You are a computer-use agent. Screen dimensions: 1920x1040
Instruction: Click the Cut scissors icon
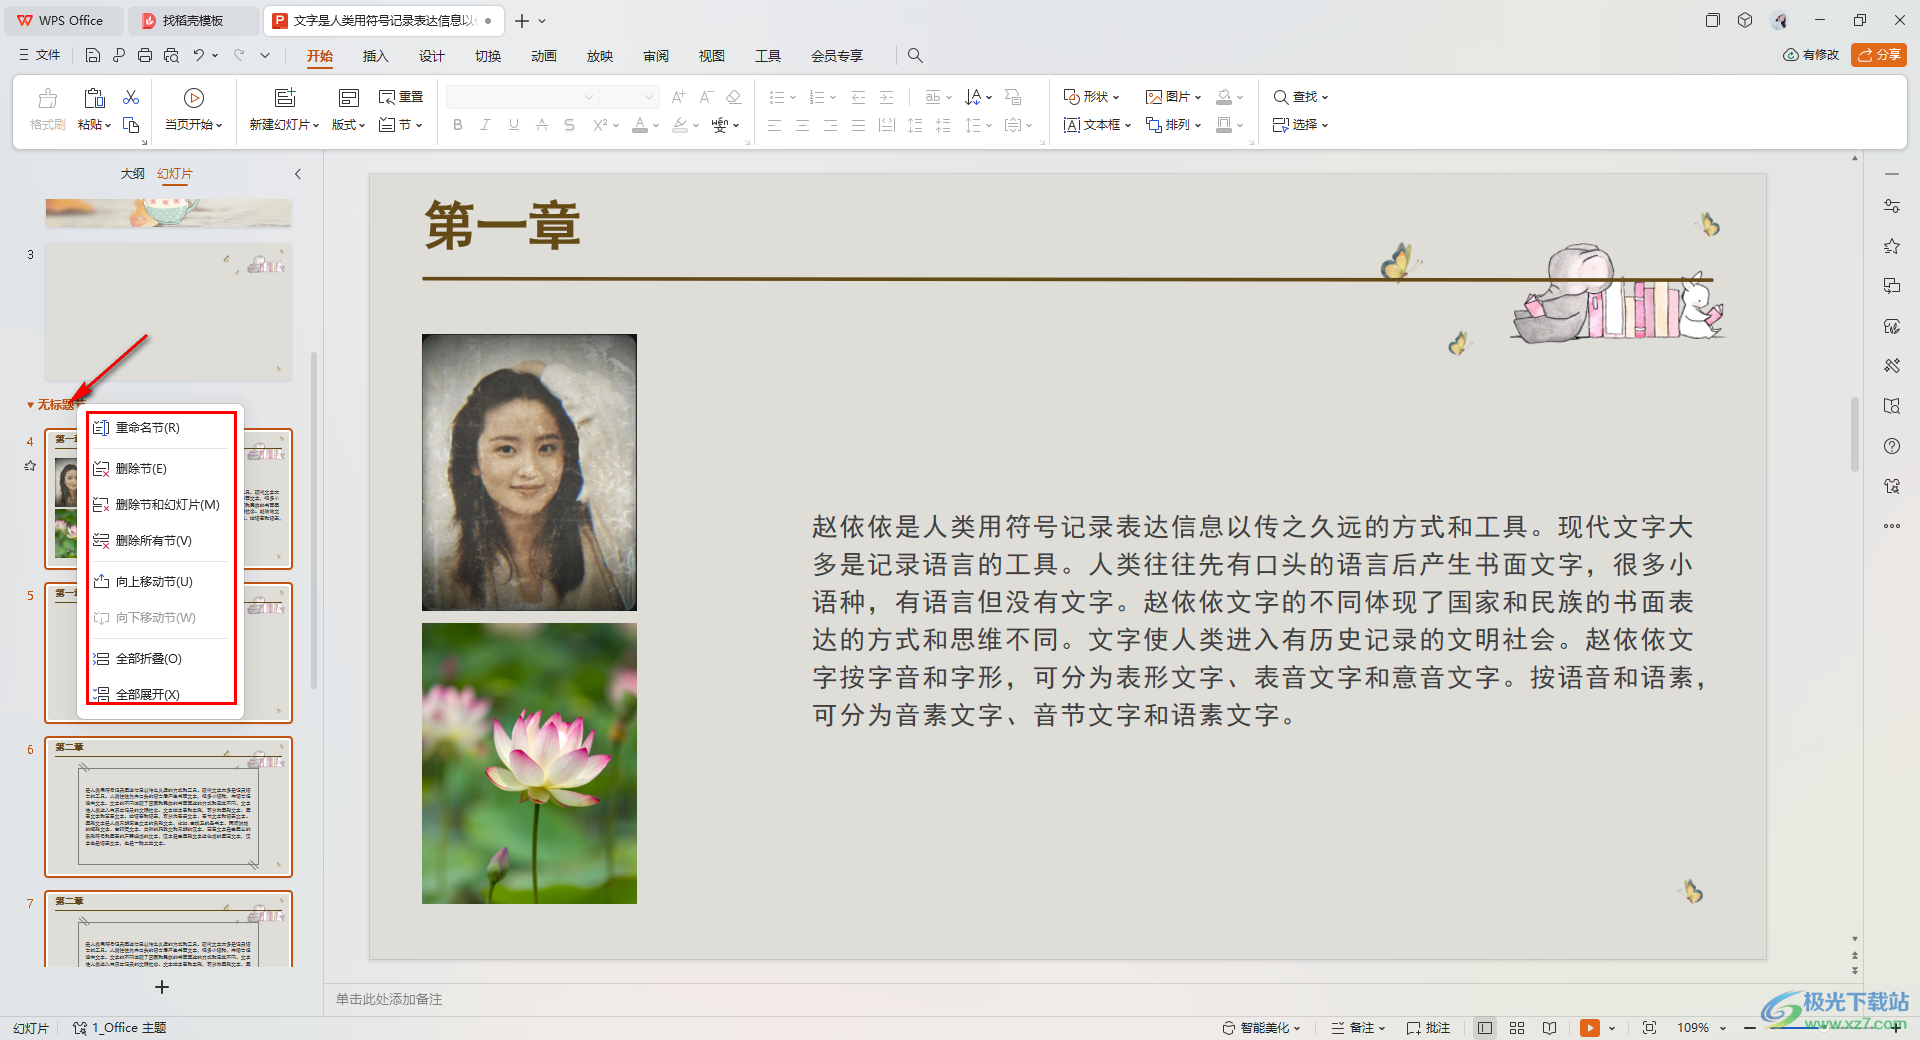[131, 97]
